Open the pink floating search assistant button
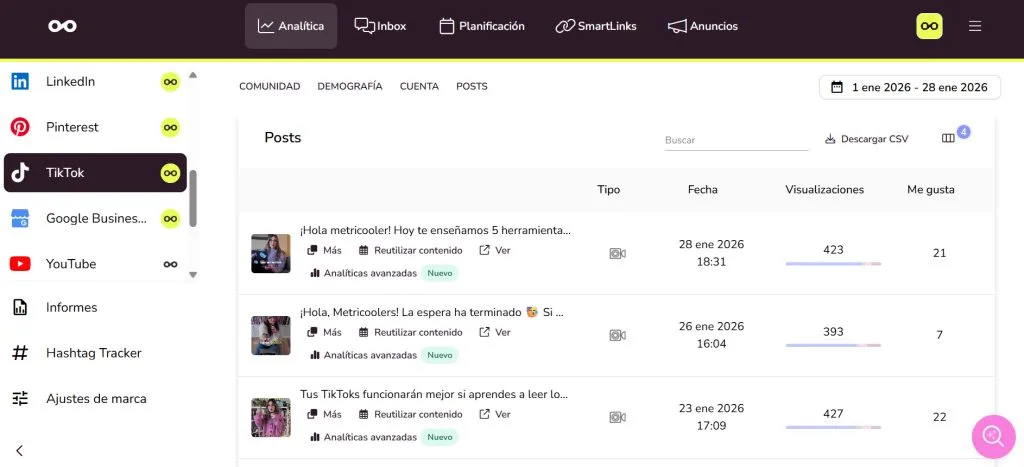The width and height of the screenshot is (1024, 467). (x=993, y=436)
